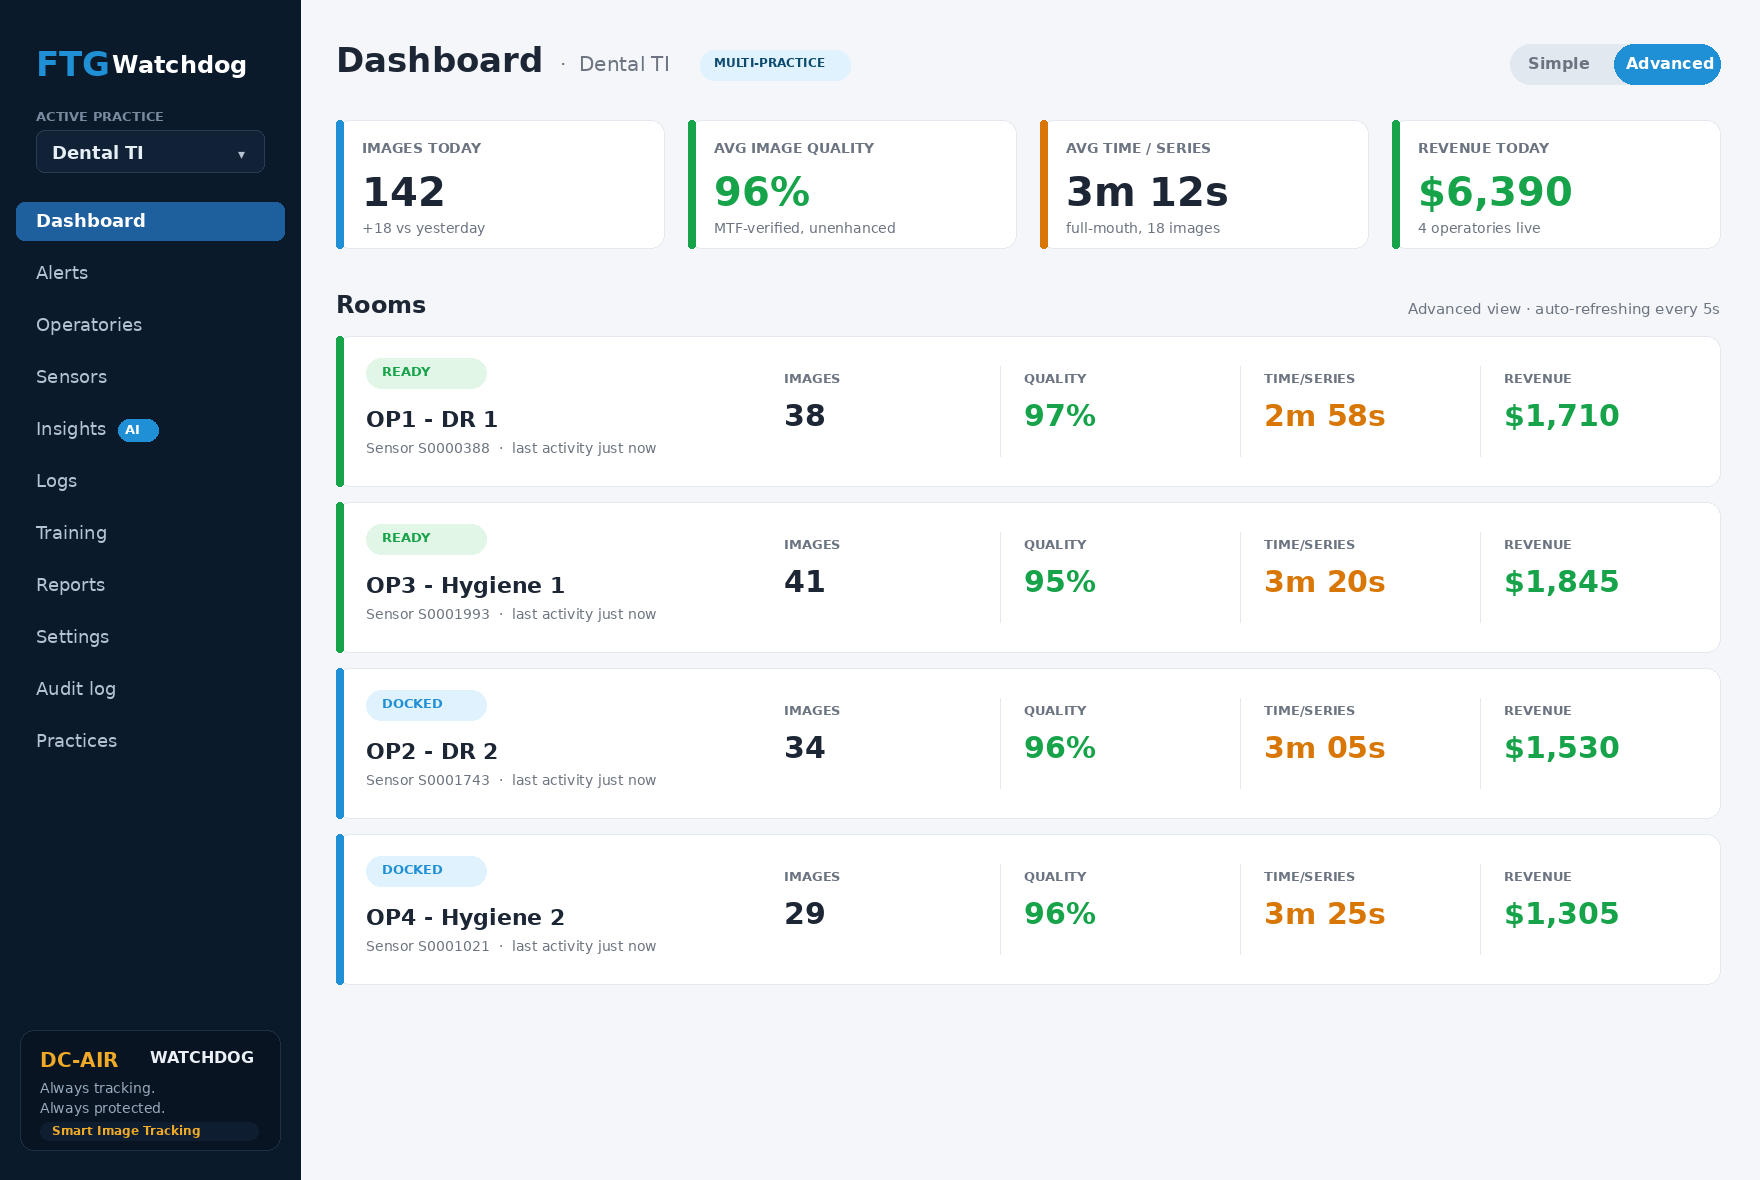Click the DOCKED badge for OP2 - DR 2
Screen dimensions: 1760x1180
click(426, 705)
